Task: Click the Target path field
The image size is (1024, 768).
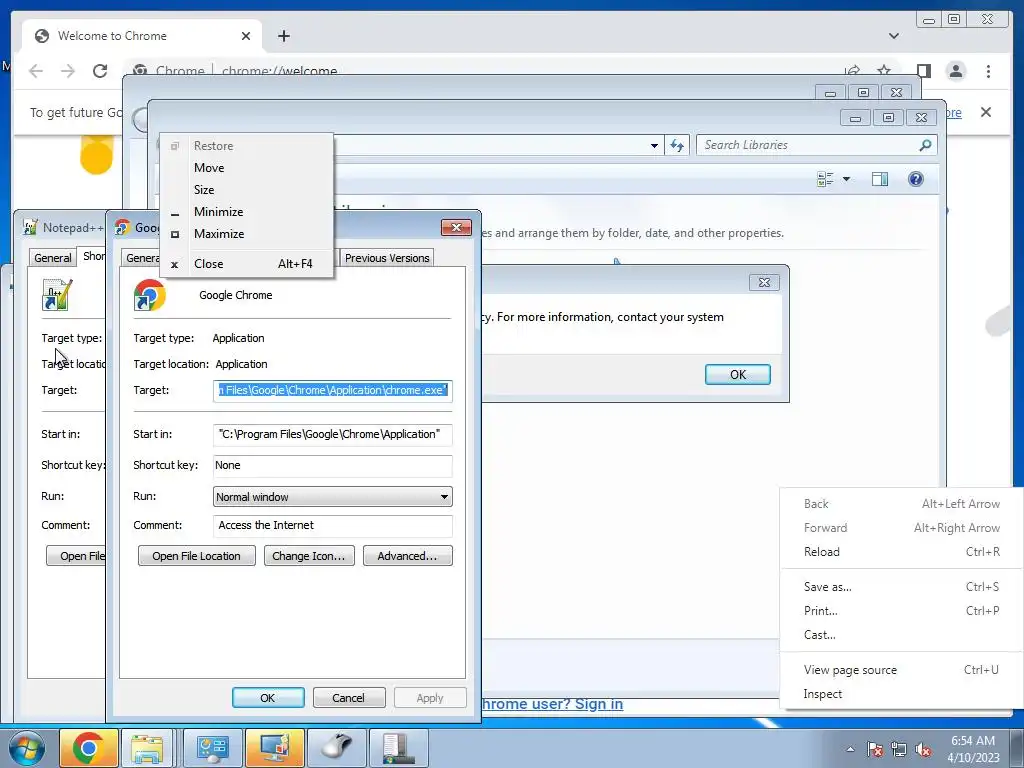Action: coord(332,391)
